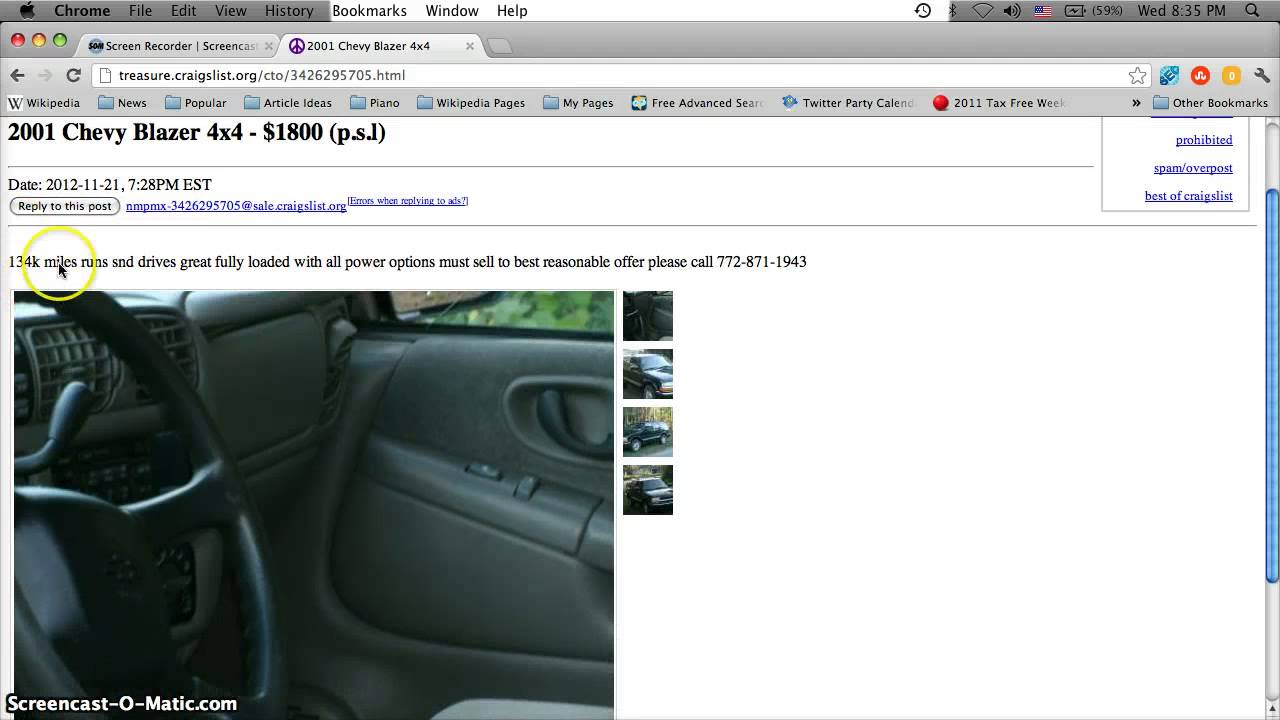This screenshot has height=720, width=1280.
Task: Click the battery status icon
Action: pyautogui.click(x=1076, y=10)
